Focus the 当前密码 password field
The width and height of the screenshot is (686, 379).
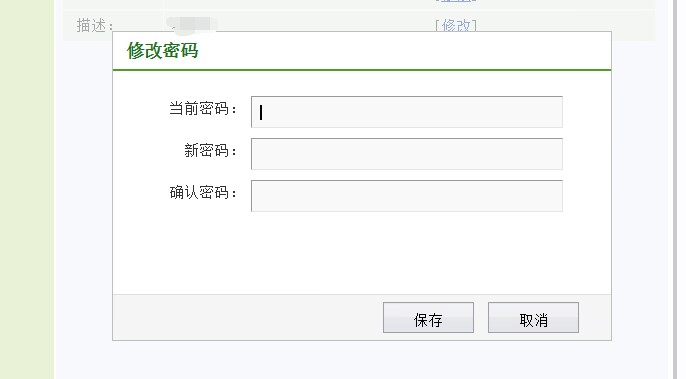(406, 112)
